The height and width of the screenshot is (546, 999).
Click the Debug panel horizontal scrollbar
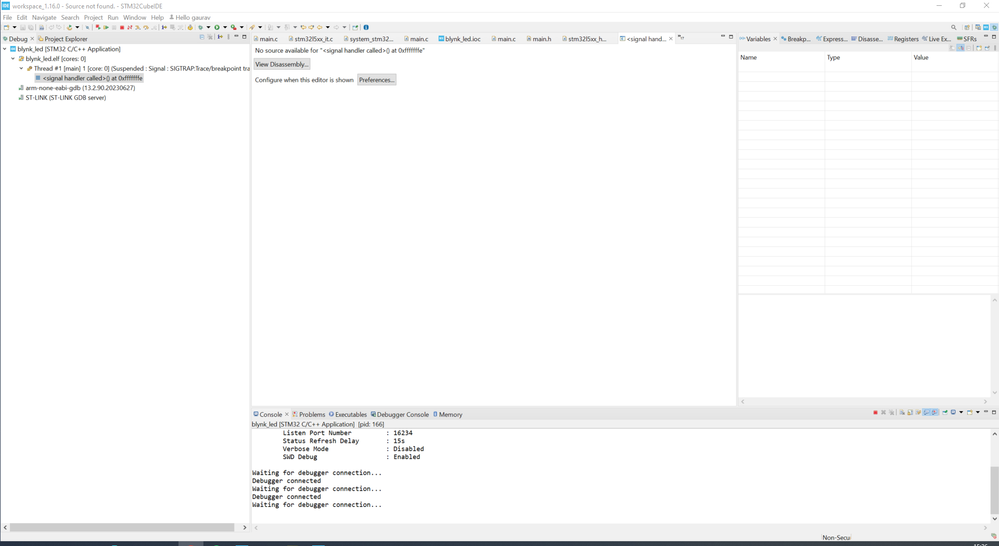coord(122,528)
